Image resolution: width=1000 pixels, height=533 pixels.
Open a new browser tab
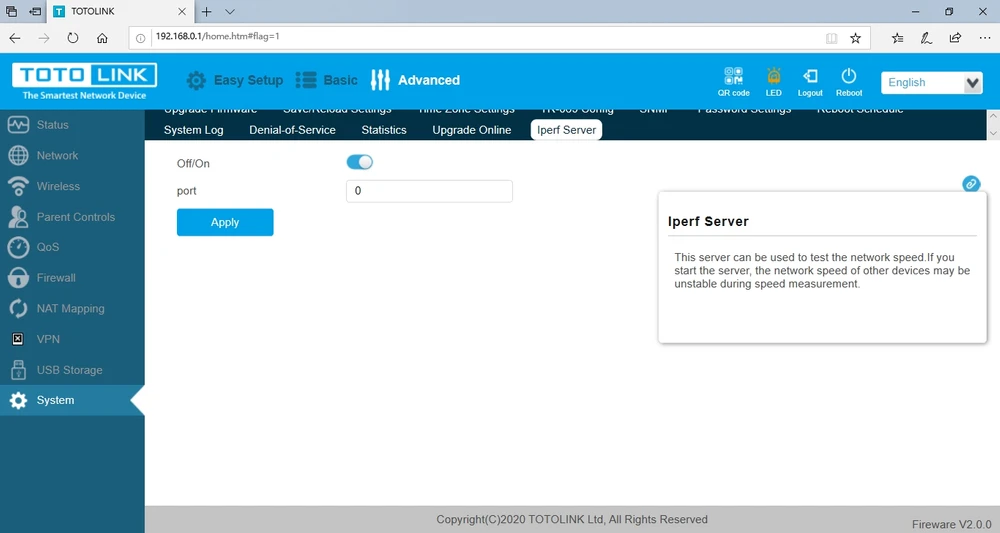click(x=206, y=11)
